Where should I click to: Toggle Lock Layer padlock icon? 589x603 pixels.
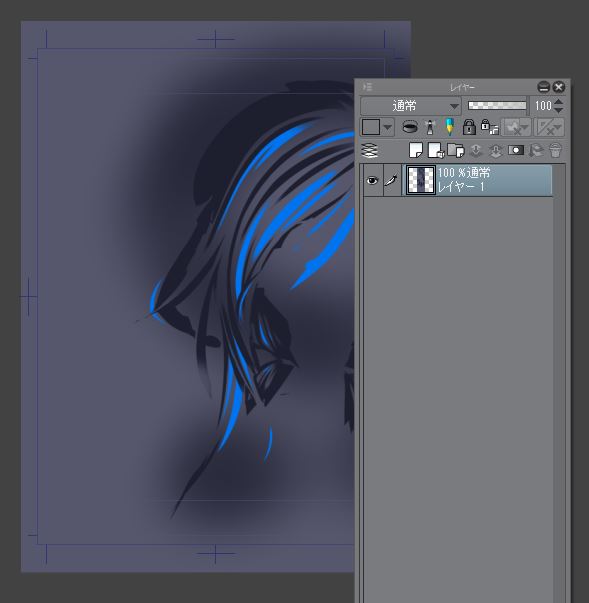point(469,127)
